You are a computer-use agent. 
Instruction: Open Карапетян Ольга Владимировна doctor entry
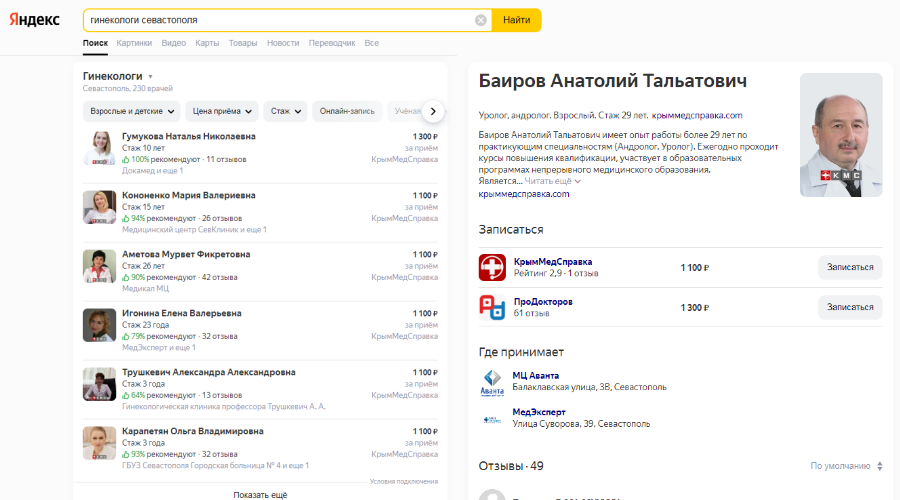tap(192, 431)
